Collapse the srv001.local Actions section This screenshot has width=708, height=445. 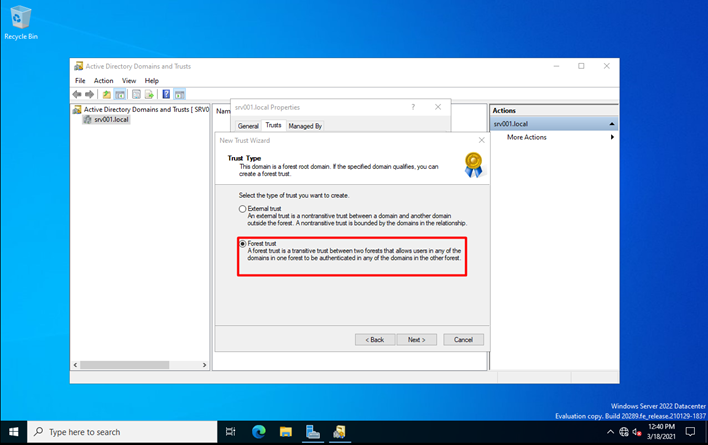(x=612, y=124)
